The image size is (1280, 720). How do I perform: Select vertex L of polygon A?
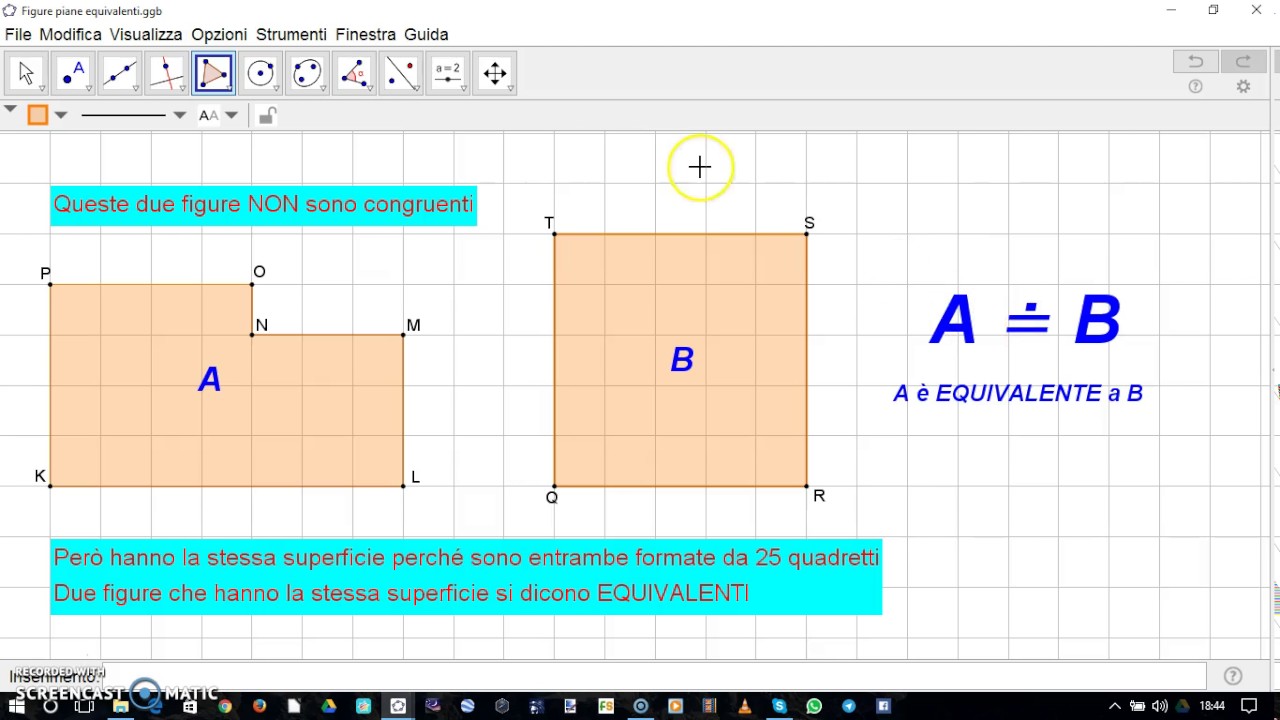[403, 486]
